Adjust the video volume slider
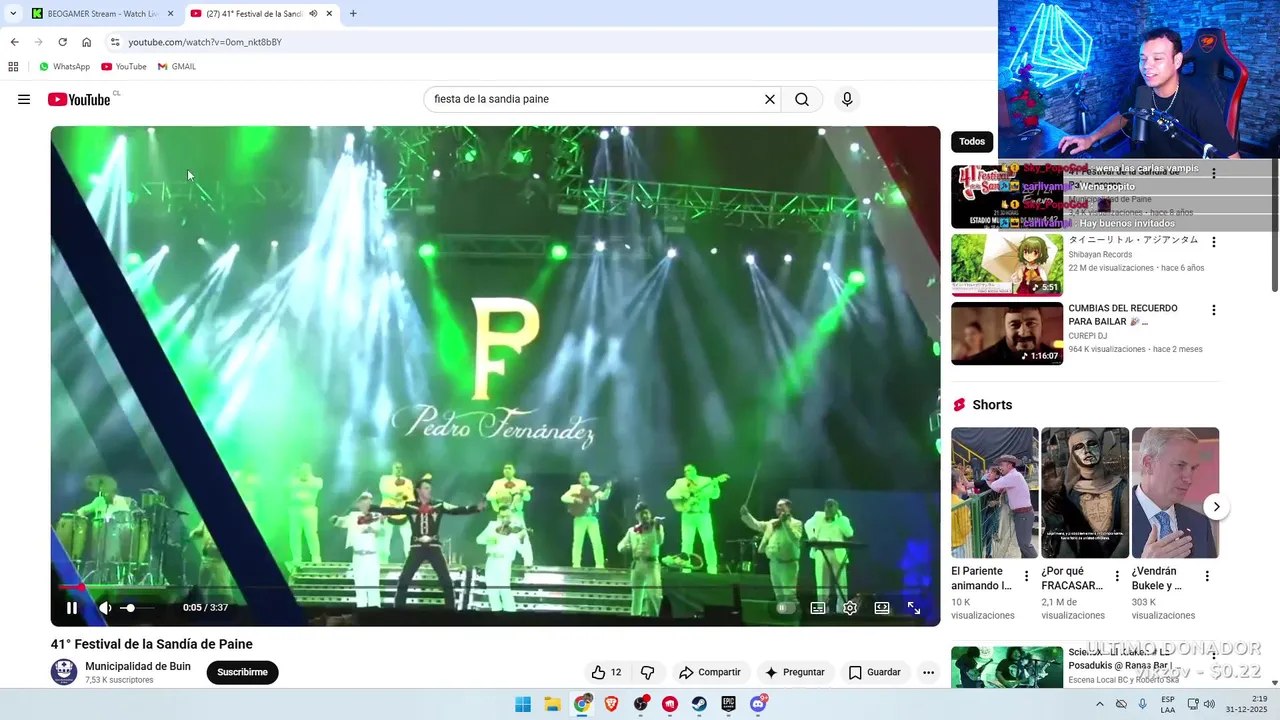Viewport: 1280px width, 720px height. (x=137, y=607)
